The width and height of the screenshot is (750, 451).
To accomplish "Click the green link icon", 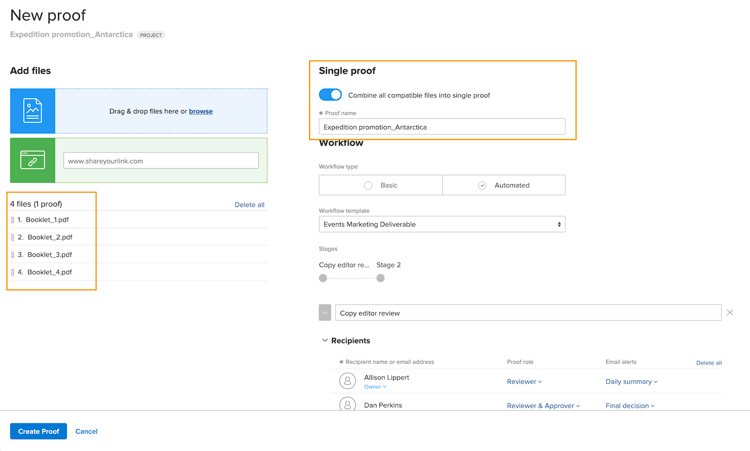I will click(x=32, y=160).
